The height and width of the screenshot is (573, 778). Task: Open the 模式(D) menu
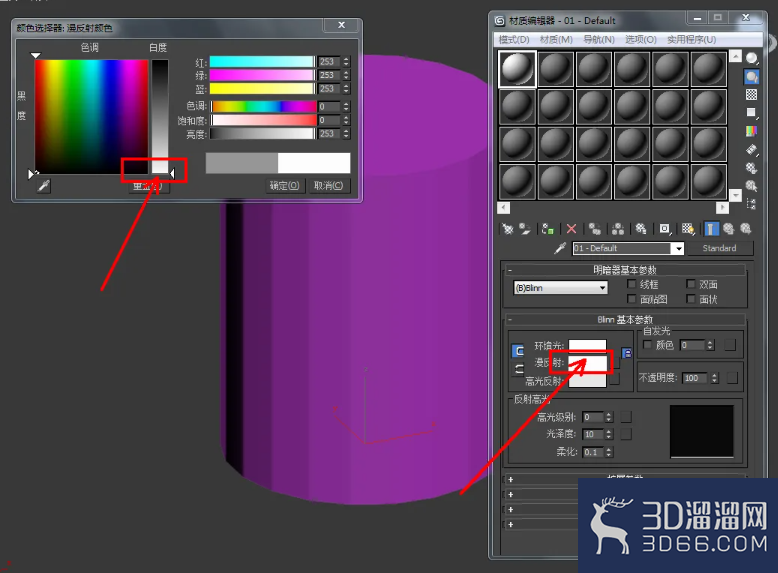tap(514, 40)
